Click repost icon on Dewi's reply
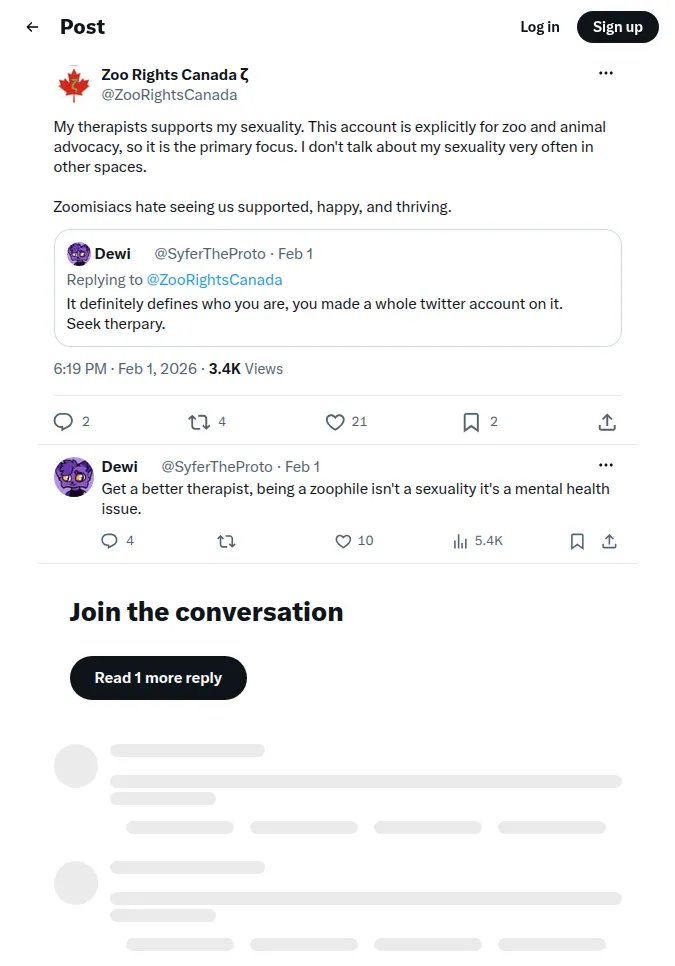This screenshot has height=966, width=675. tap(226, 542)
